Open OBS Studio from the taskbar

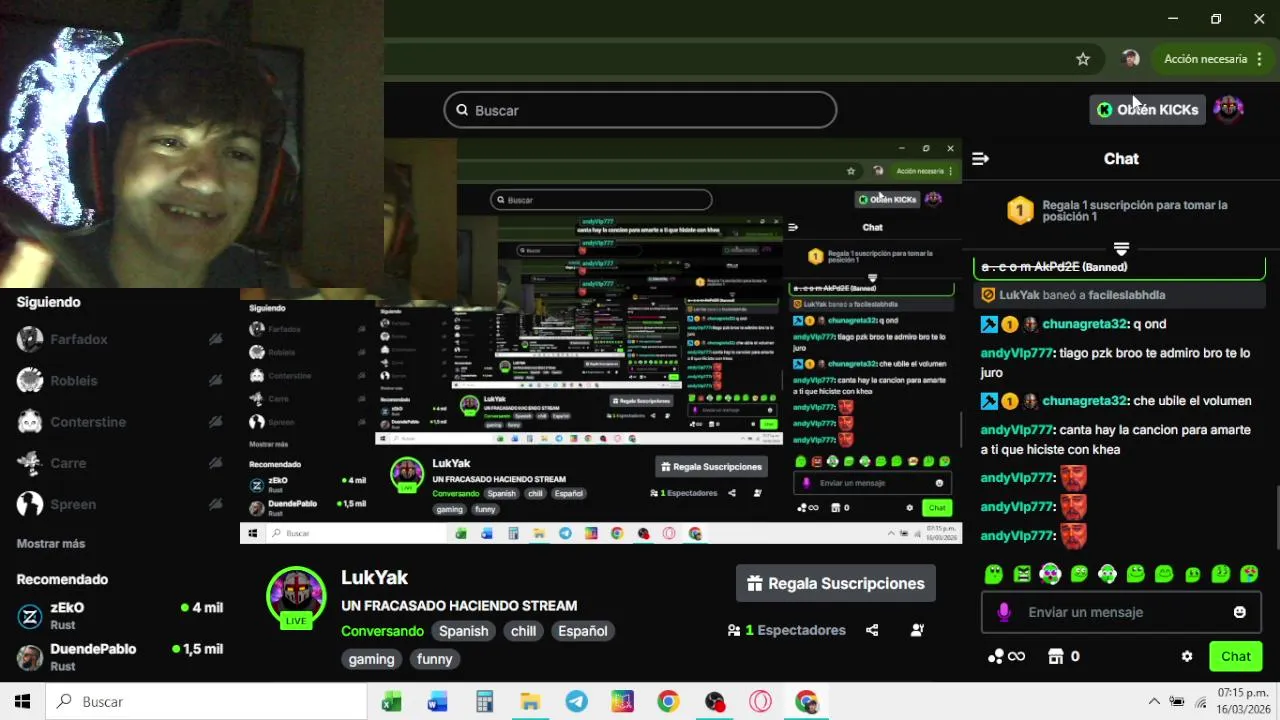click(x=715, y=702)
